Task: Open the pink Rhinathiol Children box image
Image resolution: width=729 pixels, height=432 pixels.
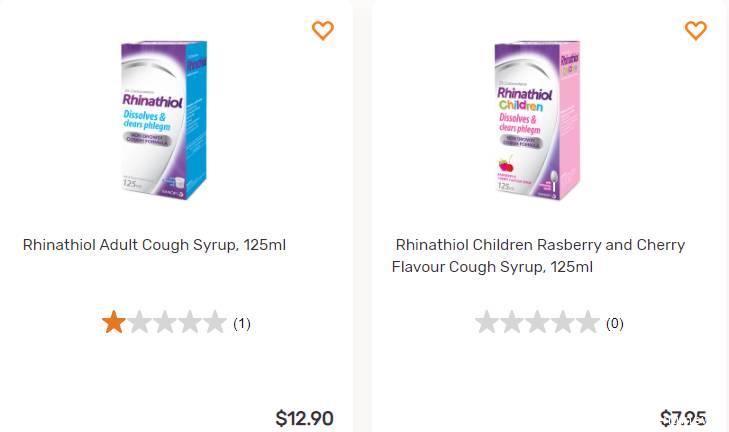Action: tap(537, 120)
